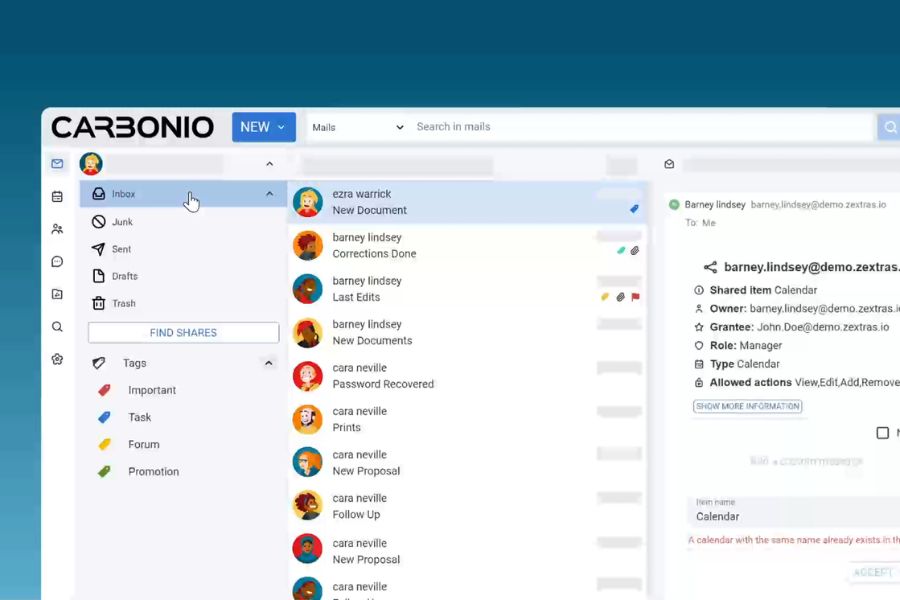Image resolution: width=900 pixels, height=600 pixels.
Task: Open cara neville Prints mail
Action: coord(468,419)
